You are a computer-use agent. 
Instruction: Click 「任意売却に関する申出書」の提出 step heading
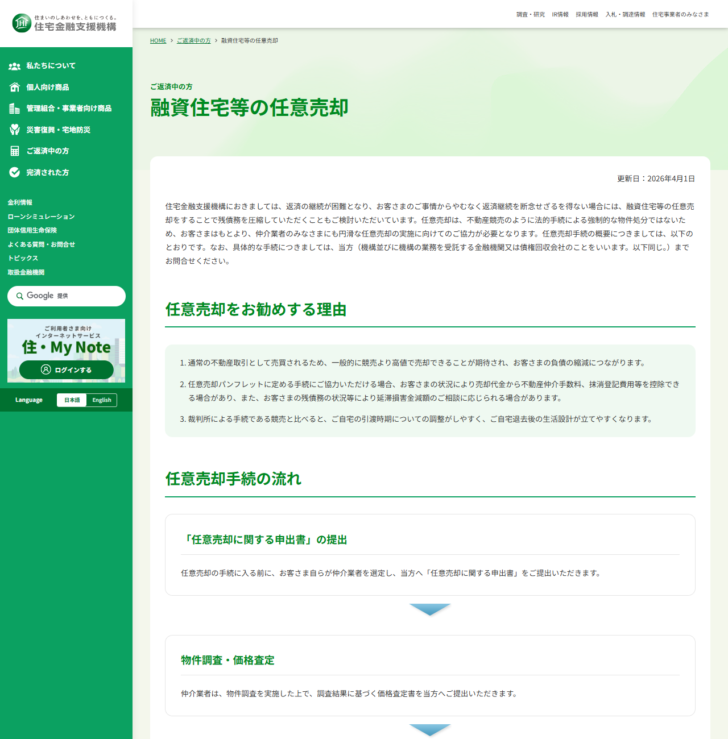click(x=264, y=540)
